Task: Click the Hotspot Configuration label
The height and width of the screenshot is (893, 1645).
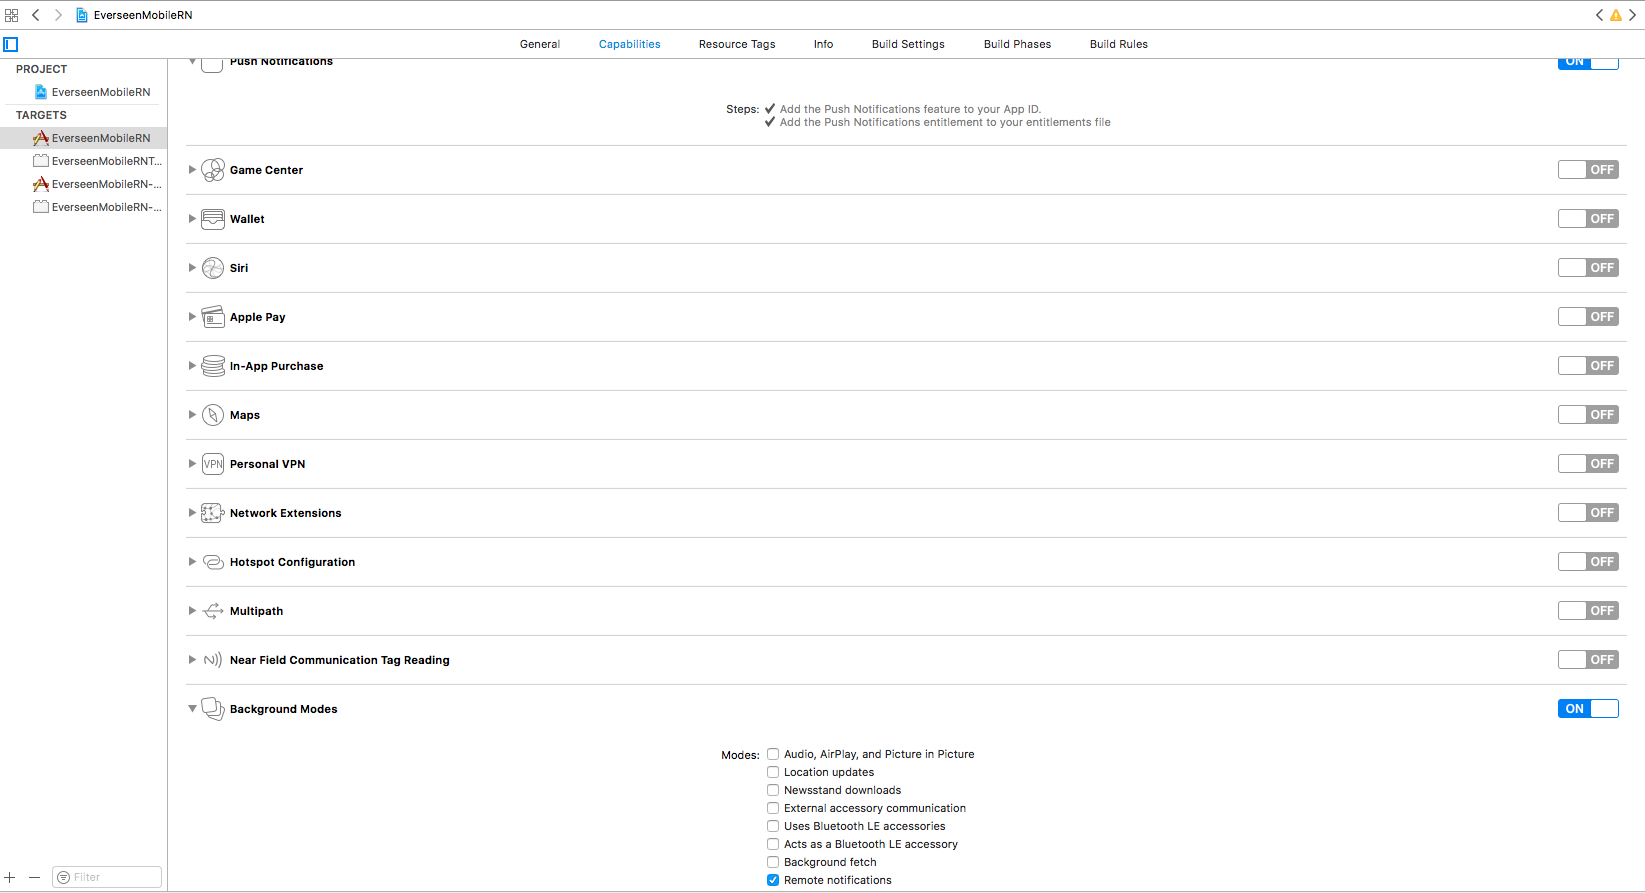Action: (x=292, y=562)
